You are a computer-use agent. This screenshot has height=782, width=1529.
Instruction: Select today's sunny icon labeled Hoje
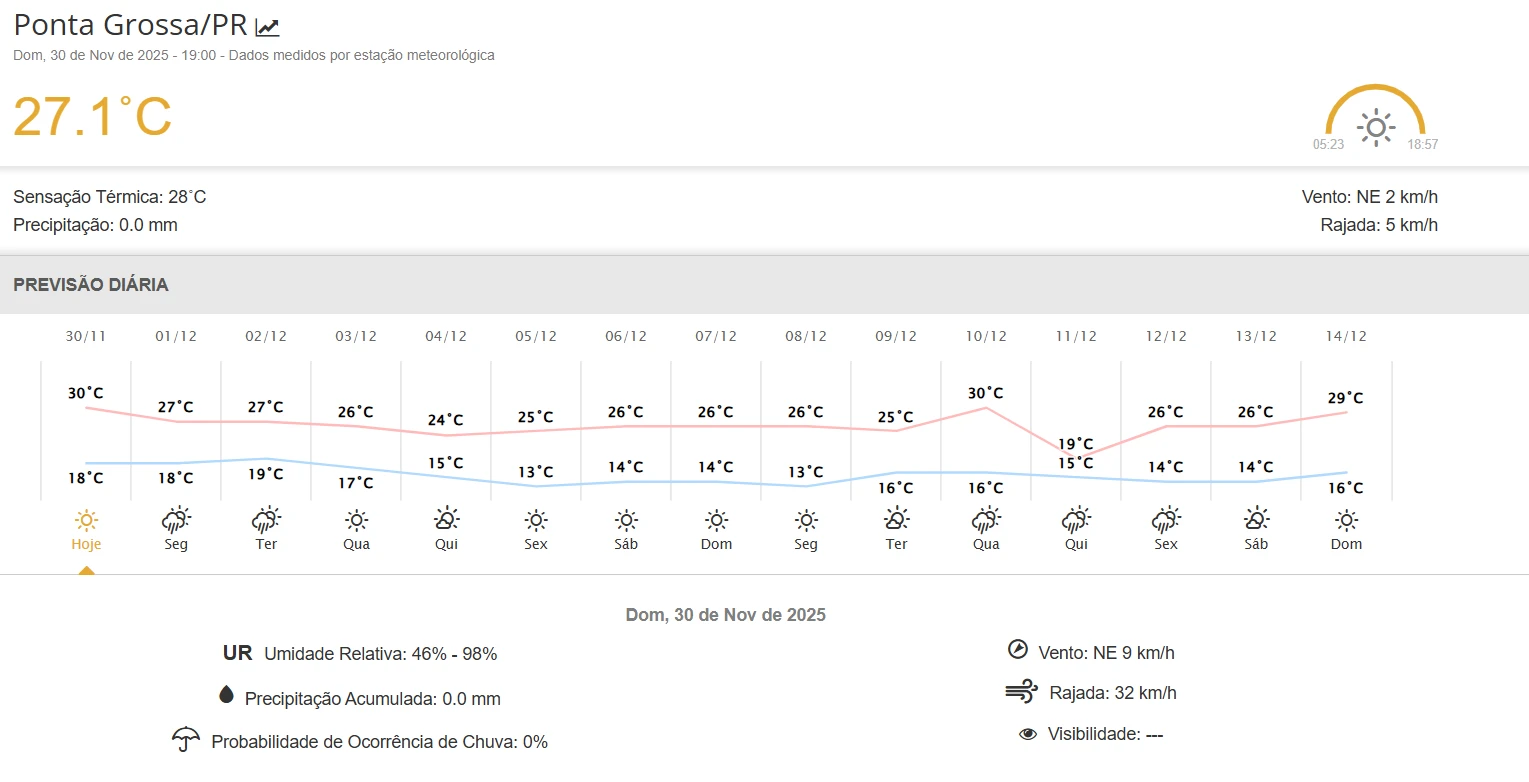(x=86, y=520)
